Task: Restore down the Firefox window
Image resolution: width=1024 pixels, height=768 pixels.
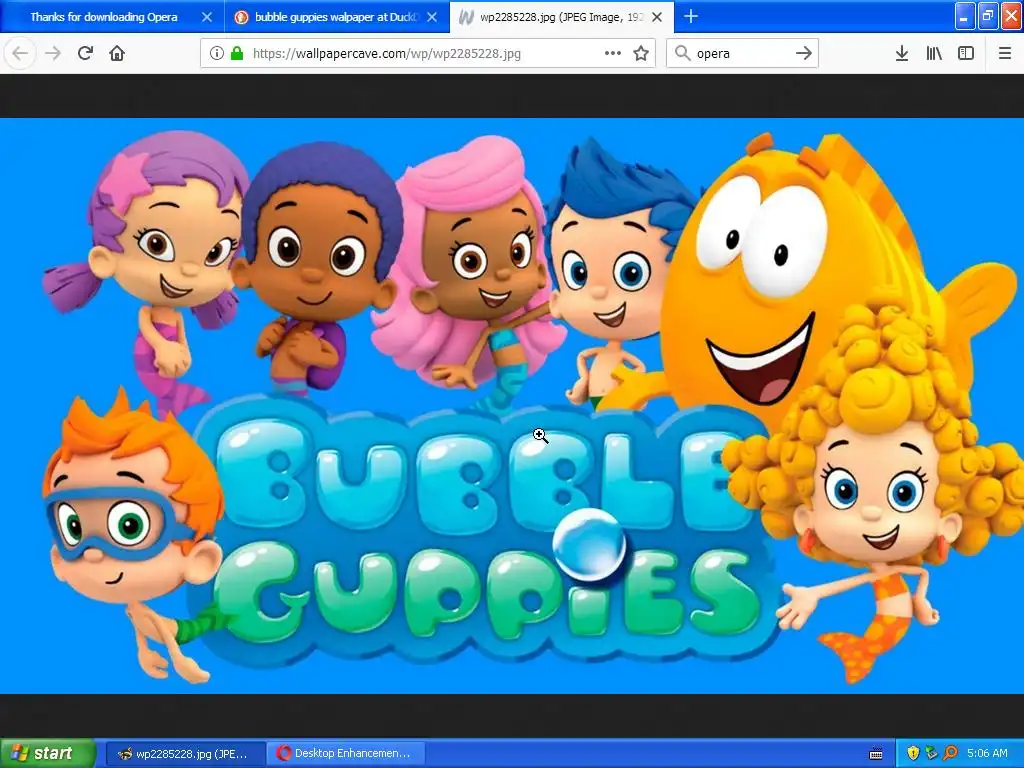Action: (x=988, y=16)
